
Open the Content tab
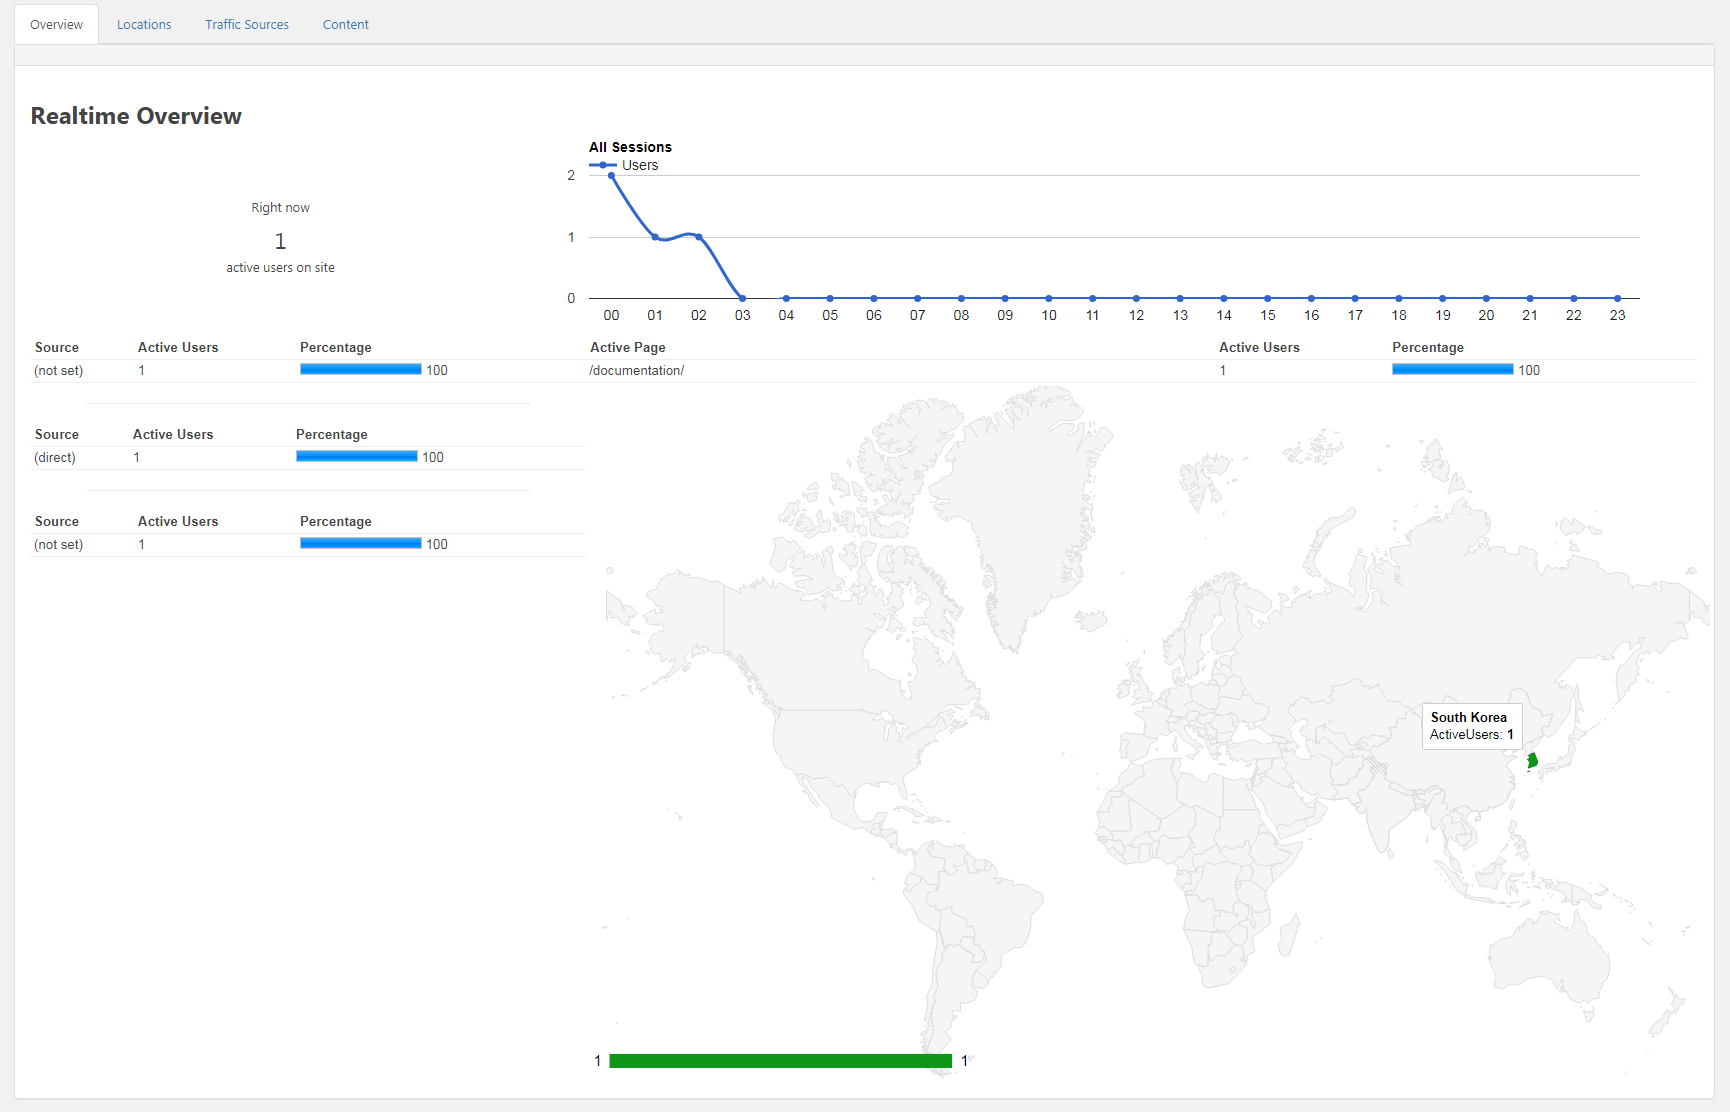point(345,25)
